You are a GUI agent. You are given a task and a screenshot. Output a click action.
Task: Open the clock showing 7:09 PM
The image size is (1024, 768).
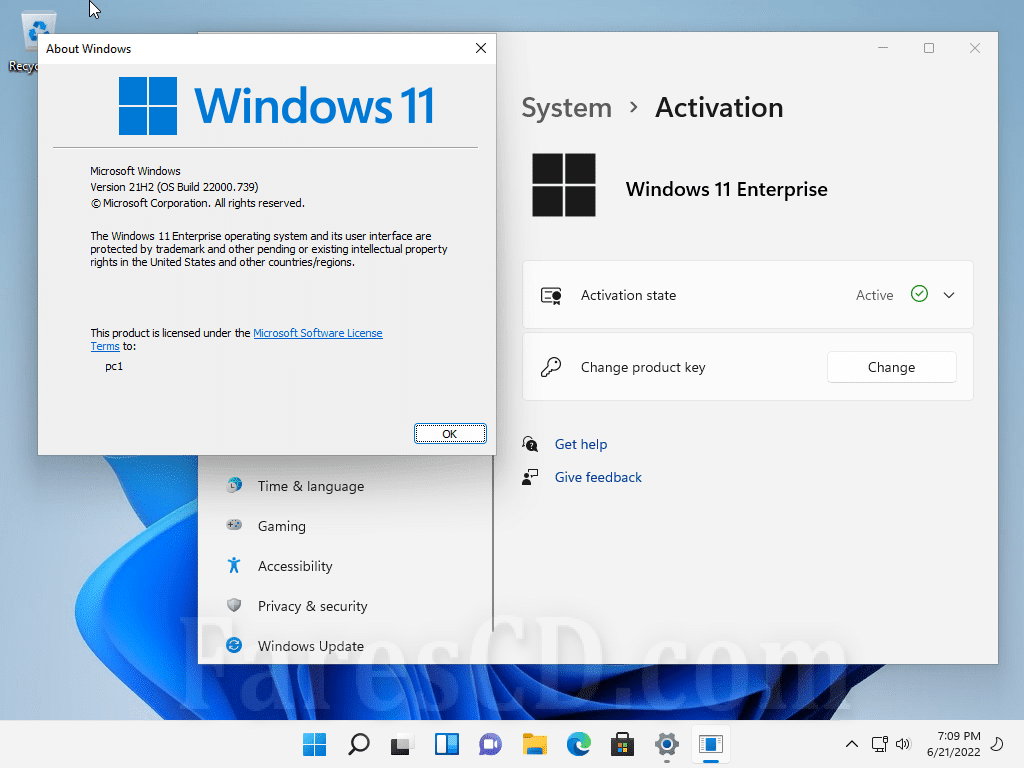(x=953, y=744)
